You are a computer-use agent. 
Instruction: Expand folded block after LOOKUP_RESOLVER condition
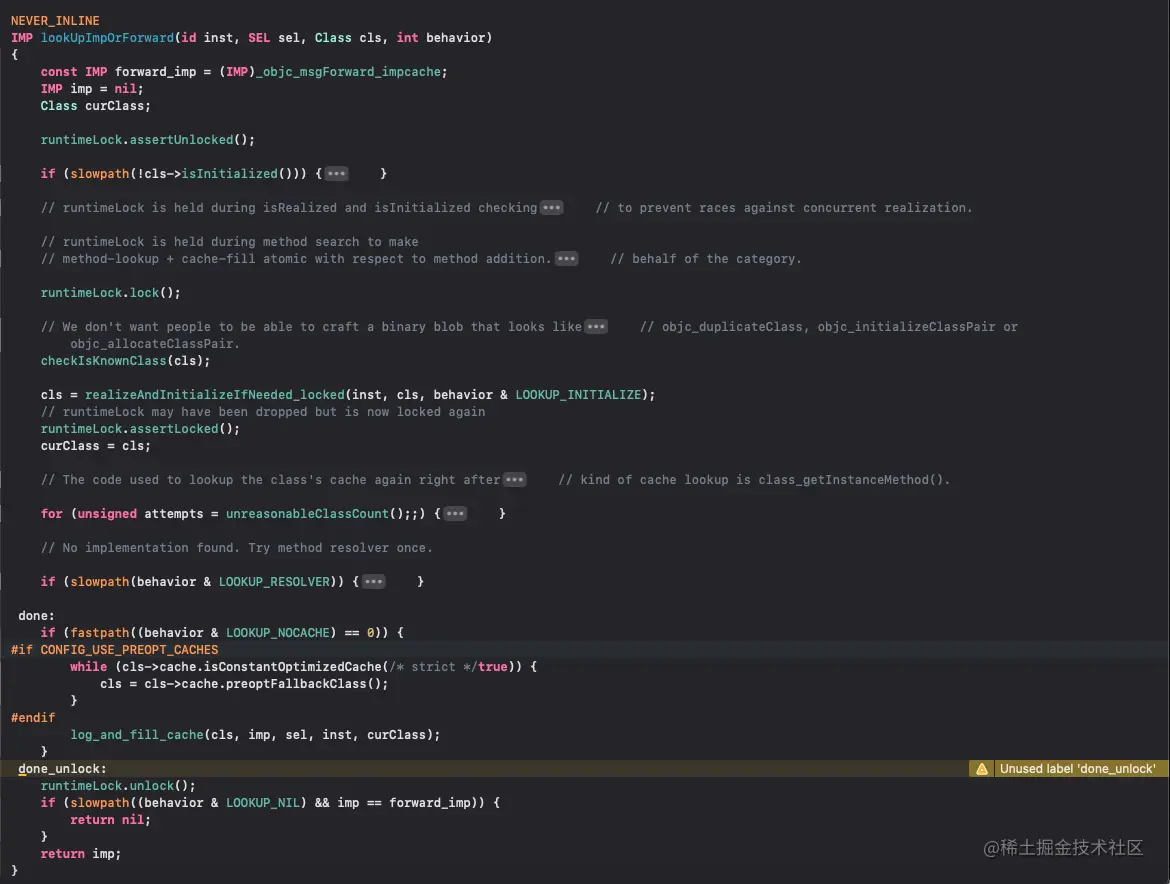[374, 582]
